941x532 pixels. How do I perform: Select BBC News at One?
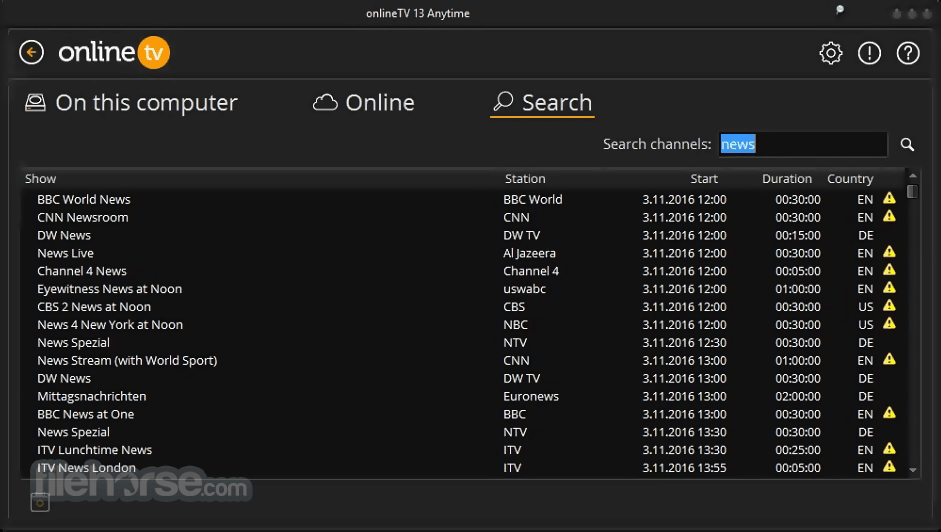point(85,414)
